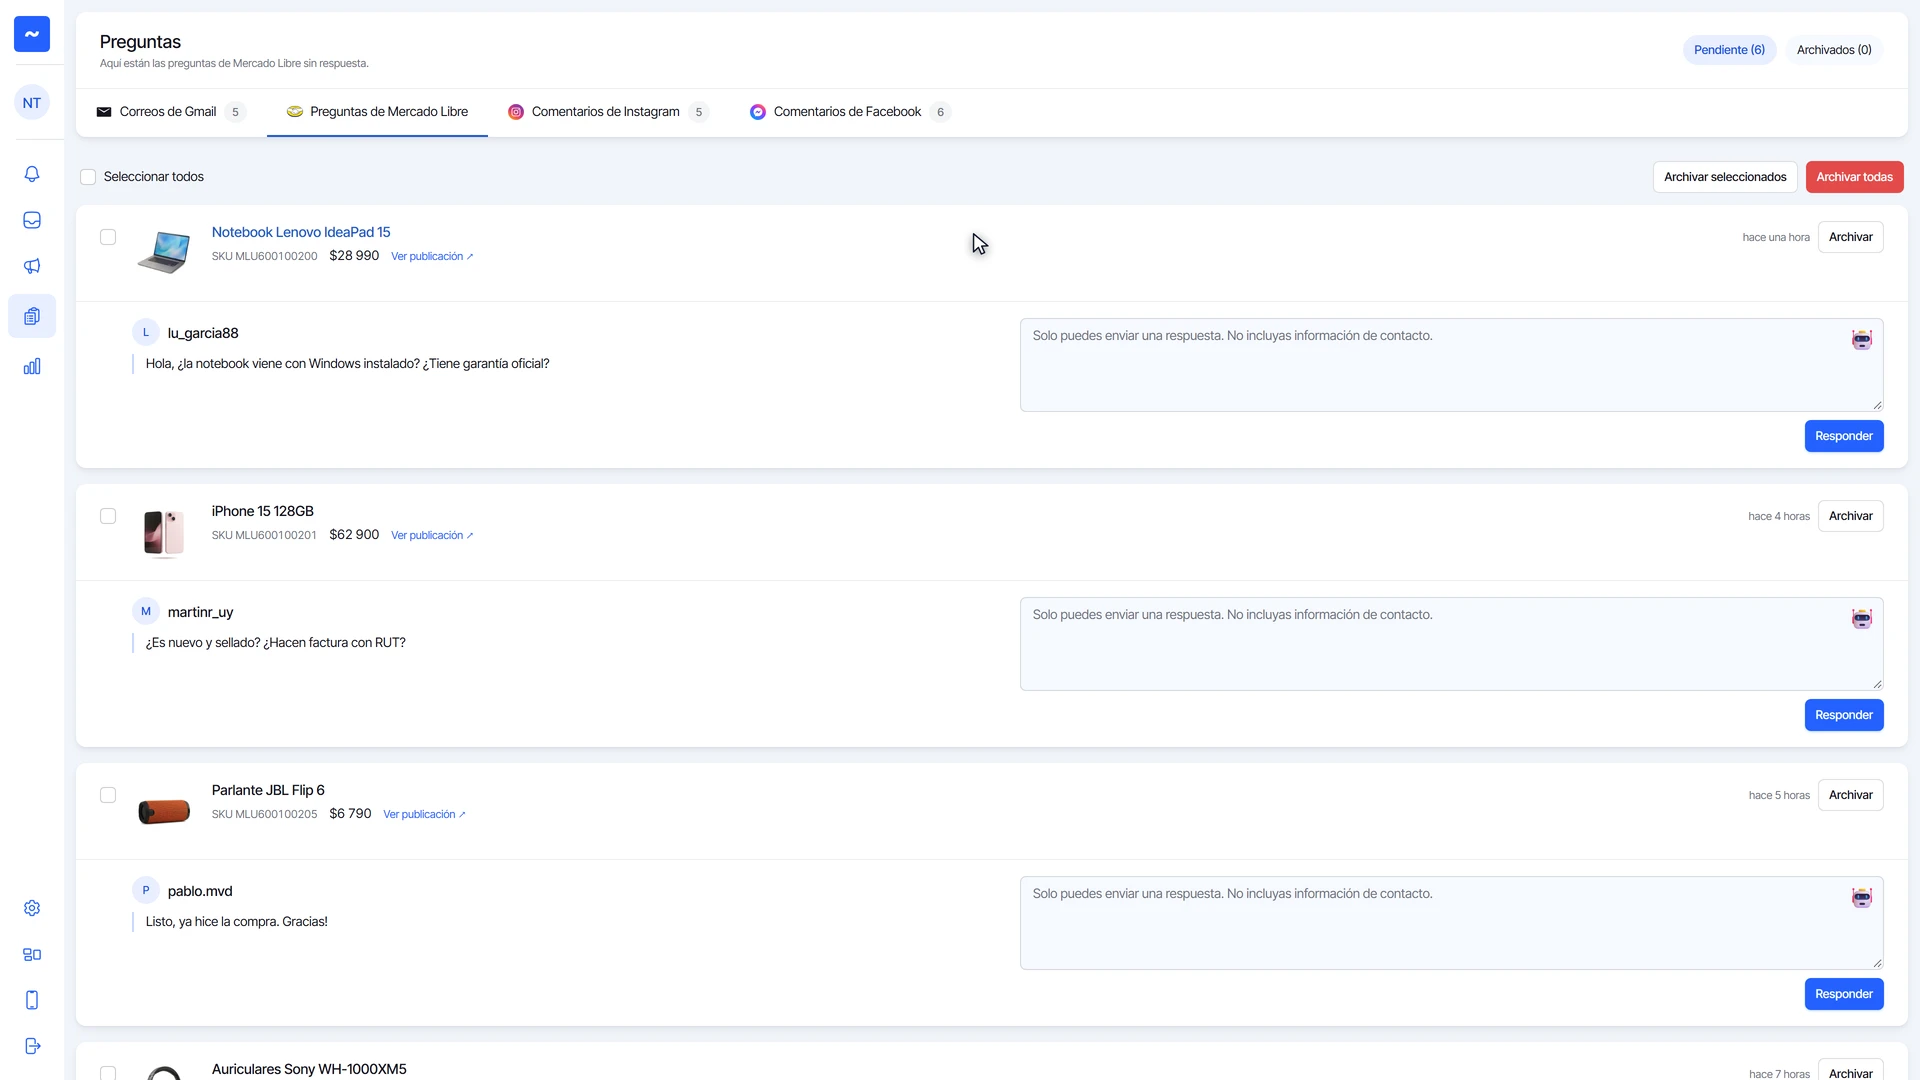Image resolution: width=1920 pixels, height=1080 pixels.
Task: Open the inbox icon in sidebar
Action: coord(32,220)
